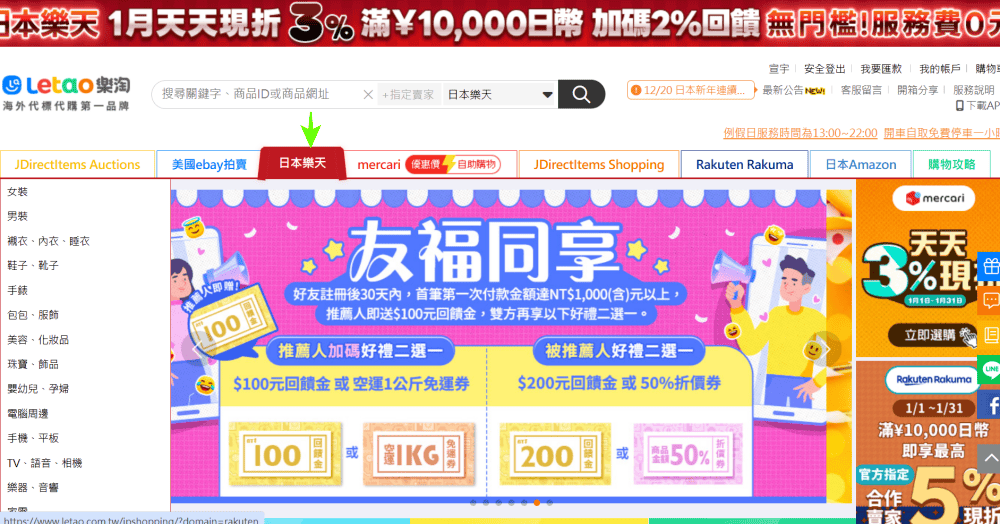Viewport: 1000px width, 524px height.
Task: Click the magnifying glass search button
Action: [581, 94]
